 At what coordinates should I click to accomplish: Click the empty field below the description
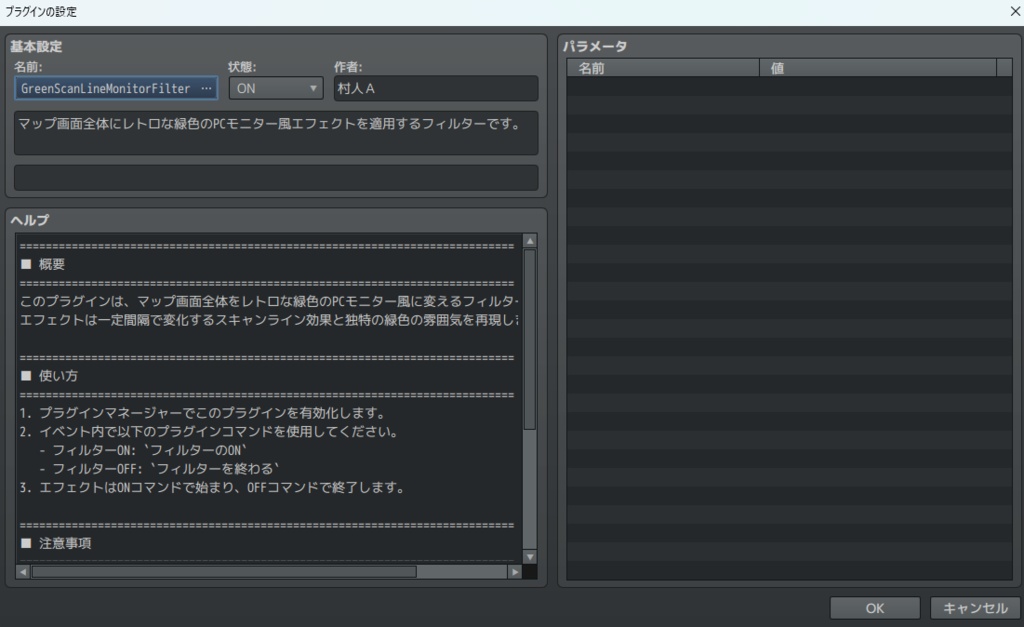pos(275,178)
